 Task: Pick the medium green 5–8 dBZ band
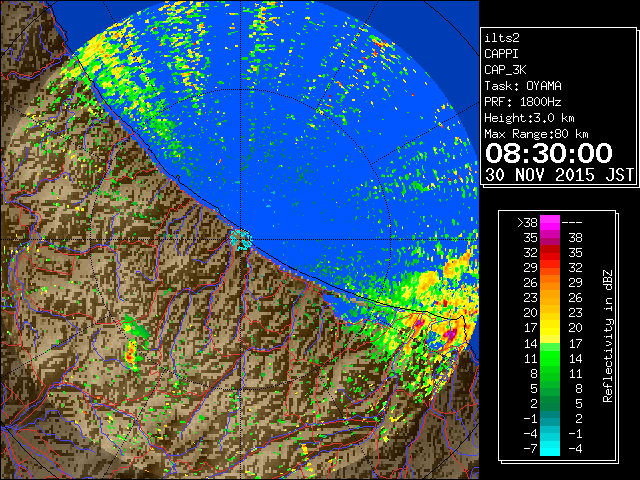coord(550,389)
